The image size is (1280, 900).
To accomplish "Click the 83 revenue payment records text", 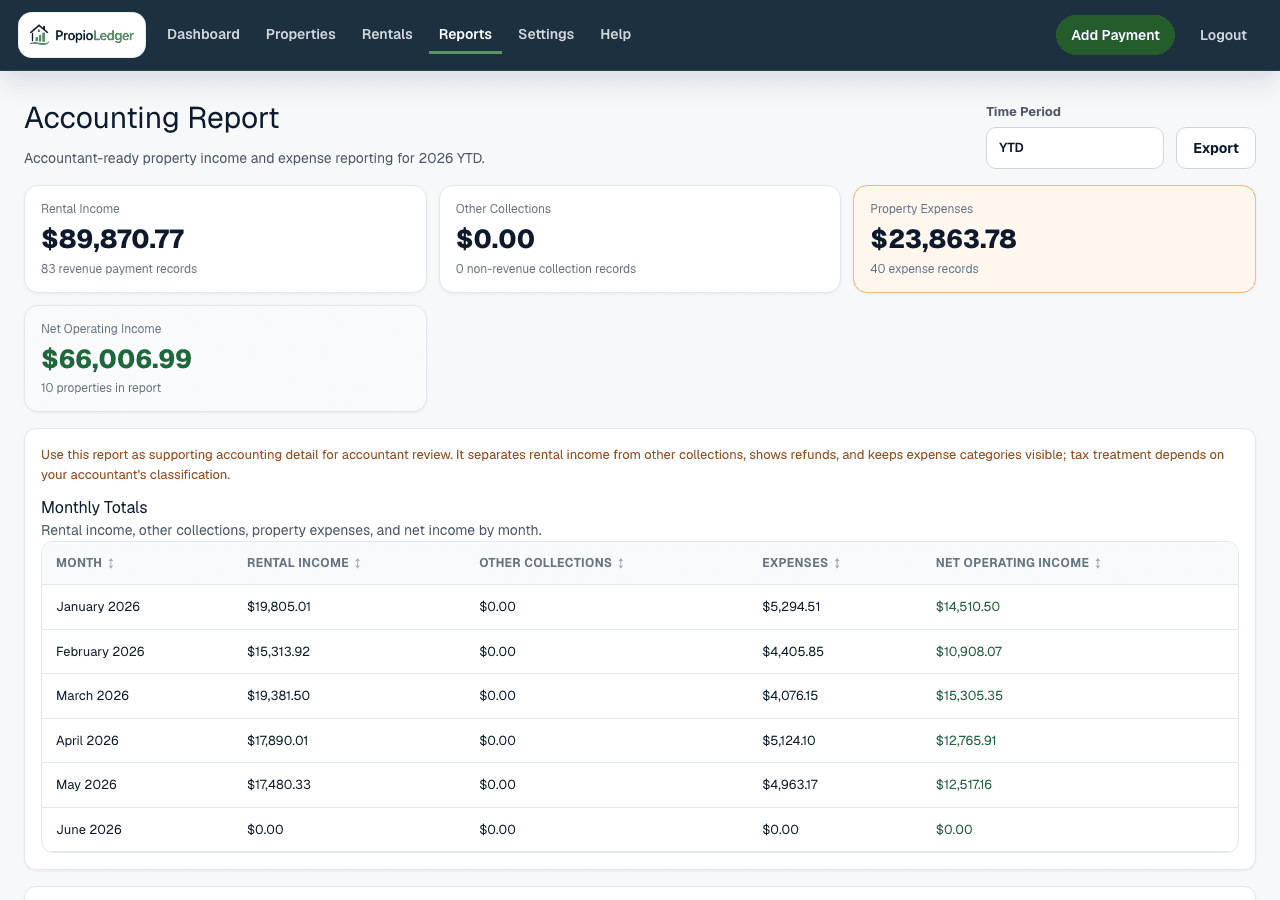I will [x=119, y=269].
